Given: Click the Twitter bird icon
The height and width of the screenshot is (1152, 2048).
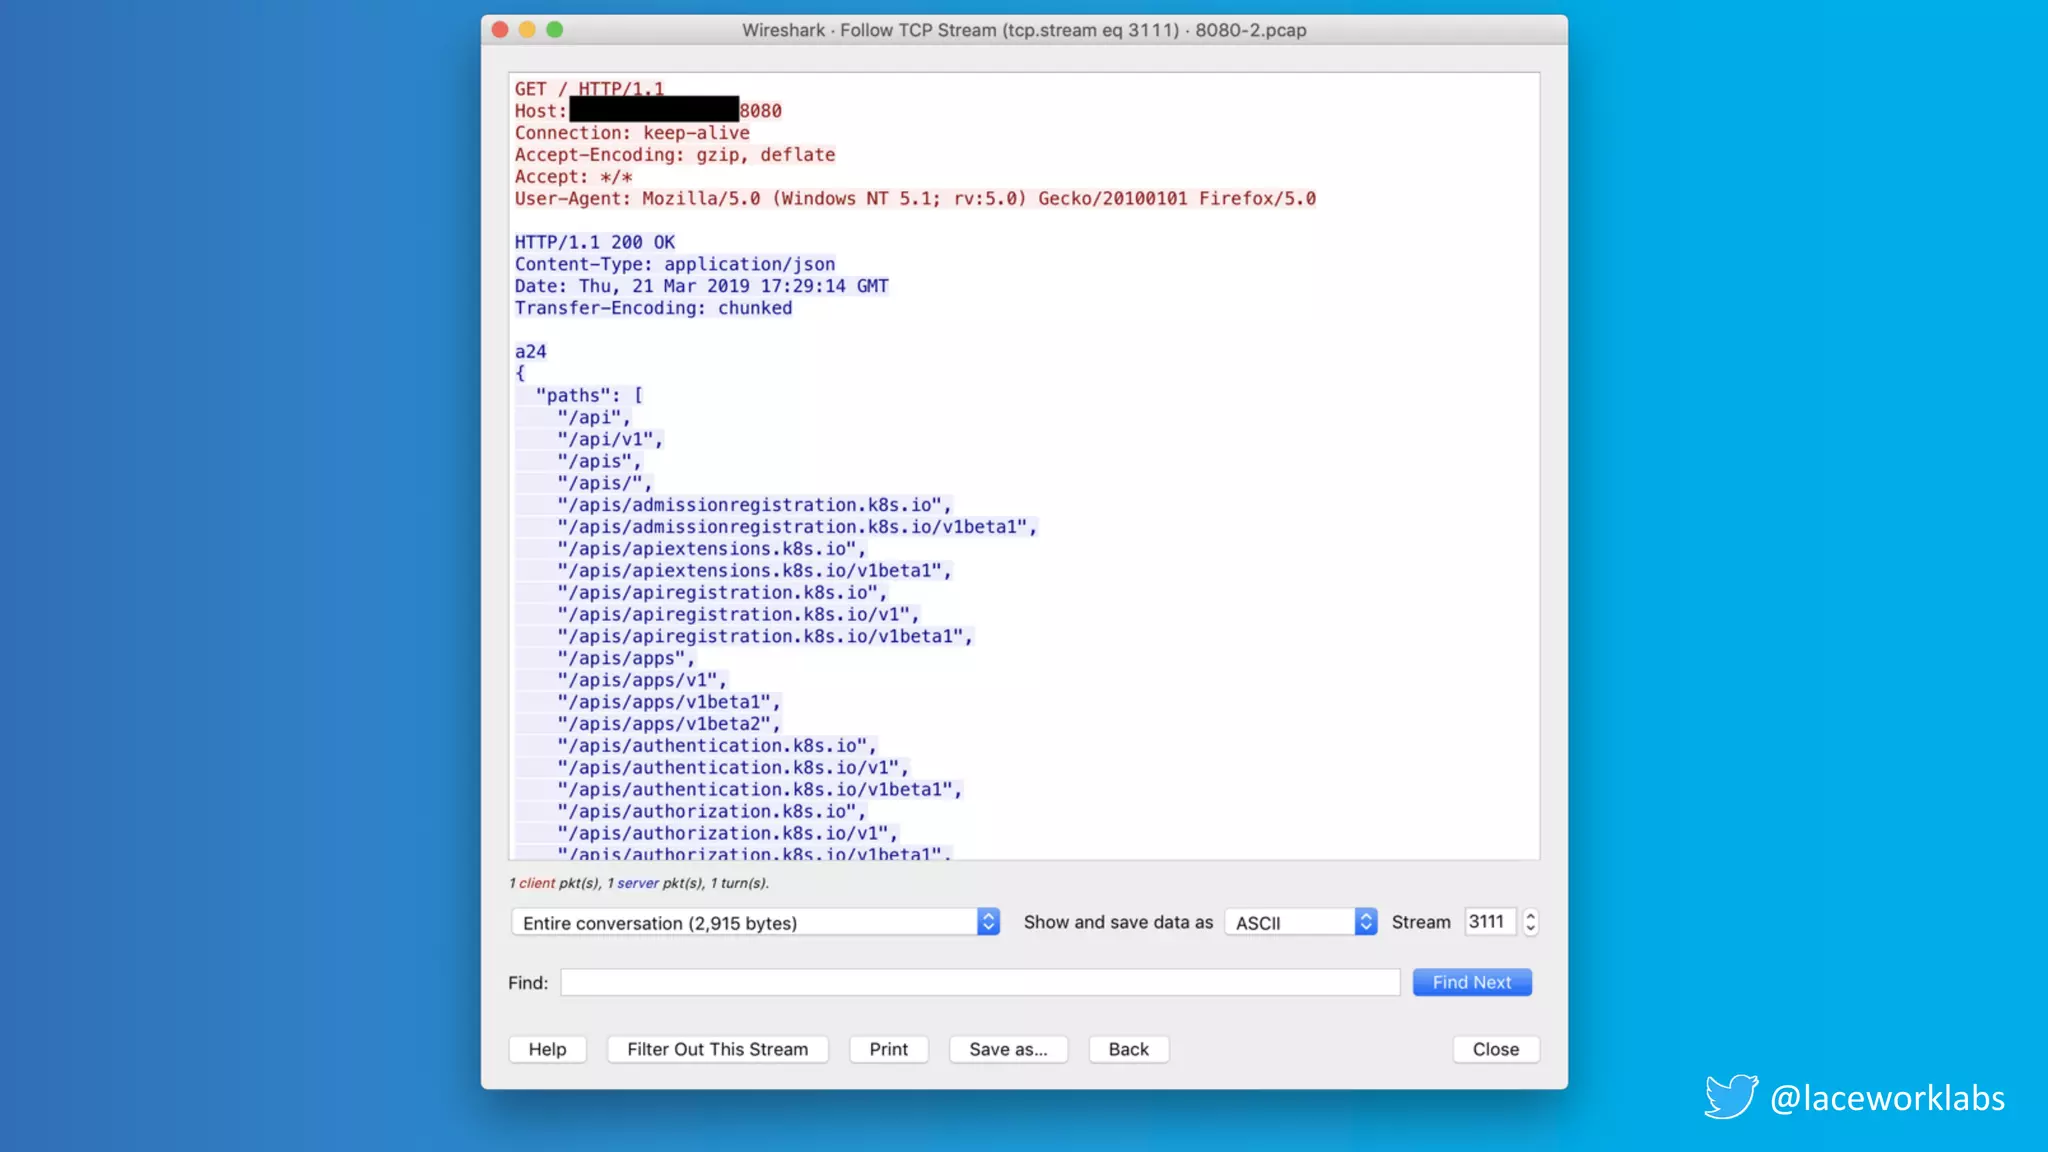Looking at the screenshot, I should [1730, 1096].
